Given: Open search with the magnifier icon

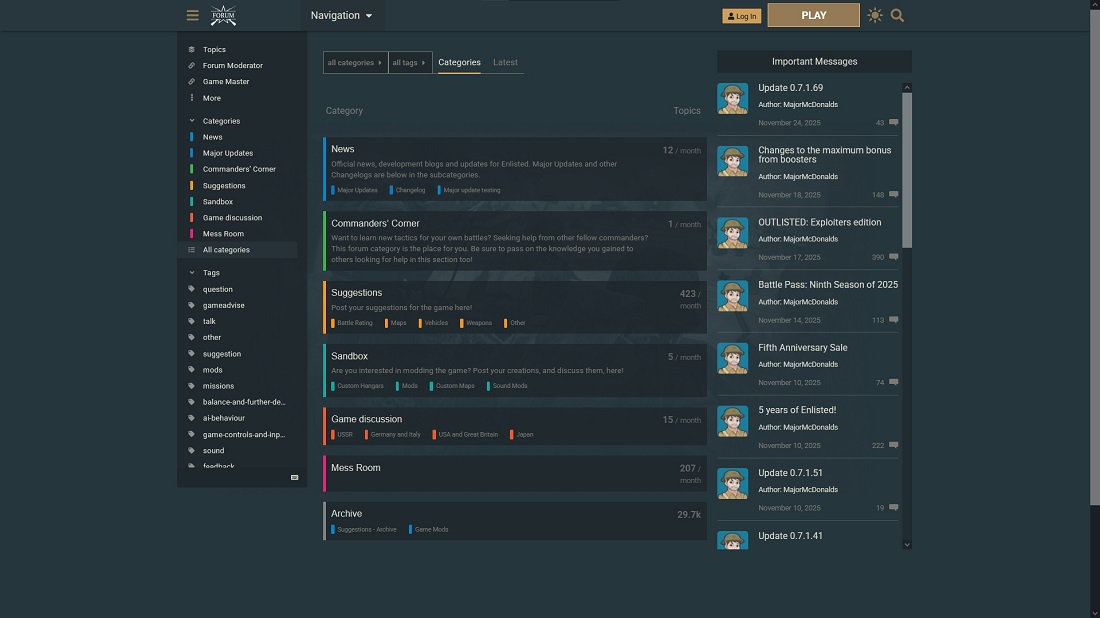Looking at the screenshot, I should pyautogui.click(x=897, y=15).
